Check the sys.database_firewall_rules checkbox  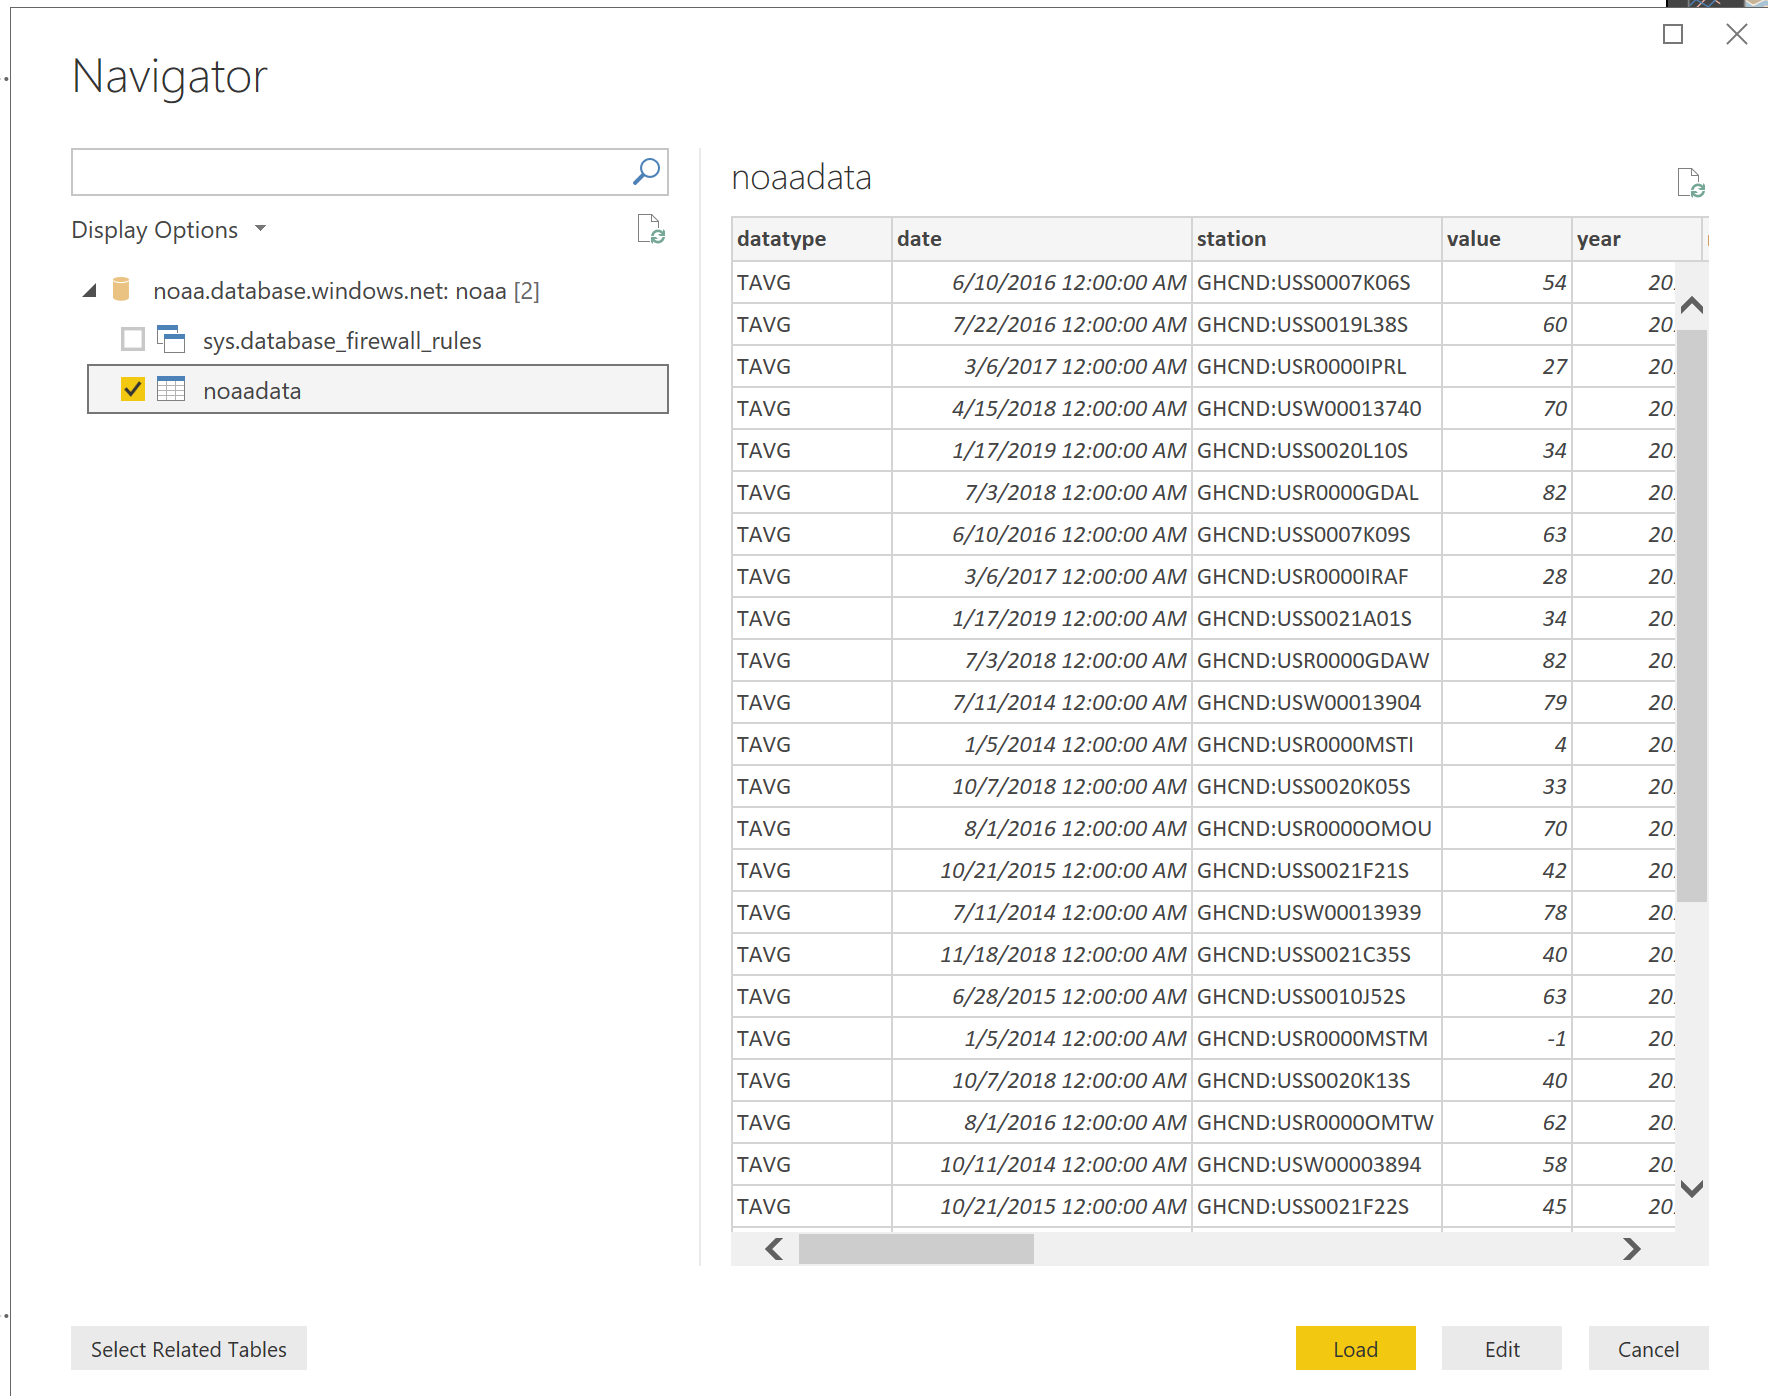tap(133, 340)
